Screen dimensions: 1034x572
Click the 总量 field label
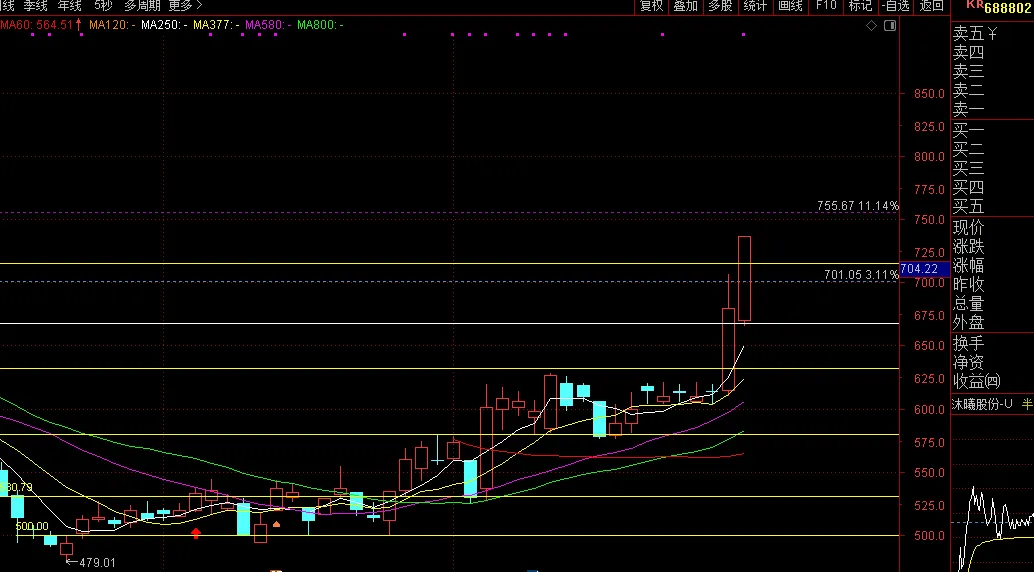click(969, 303)
